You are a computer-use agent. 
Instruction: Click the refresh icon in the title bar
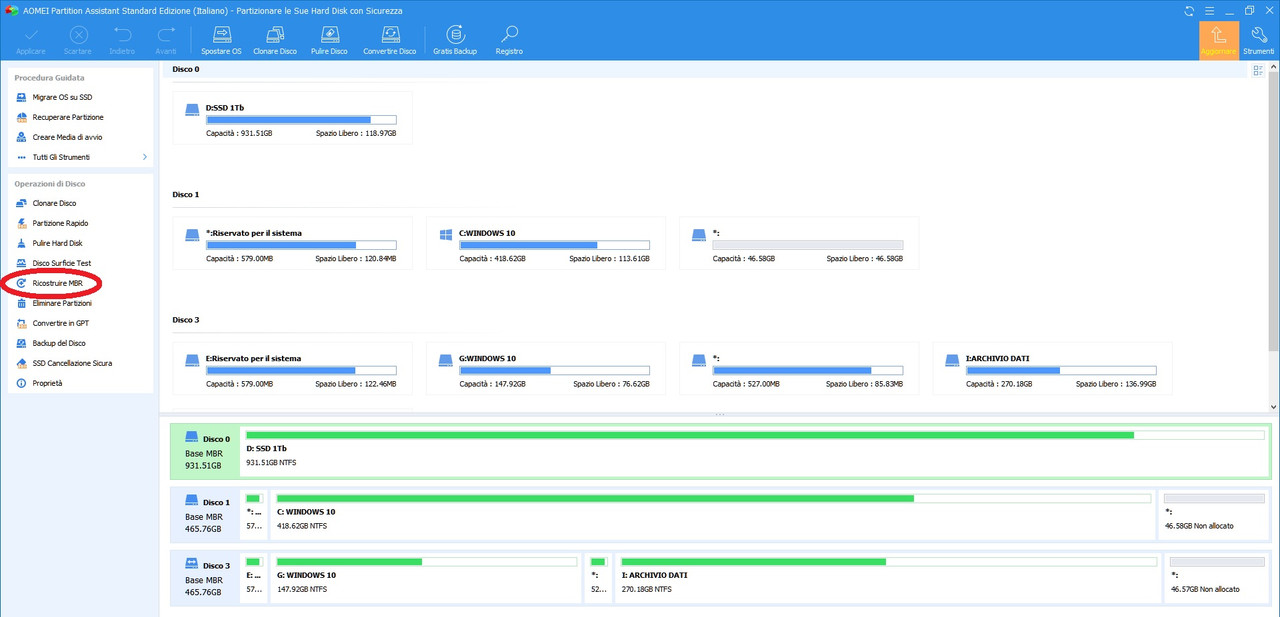click(1189, 10)
